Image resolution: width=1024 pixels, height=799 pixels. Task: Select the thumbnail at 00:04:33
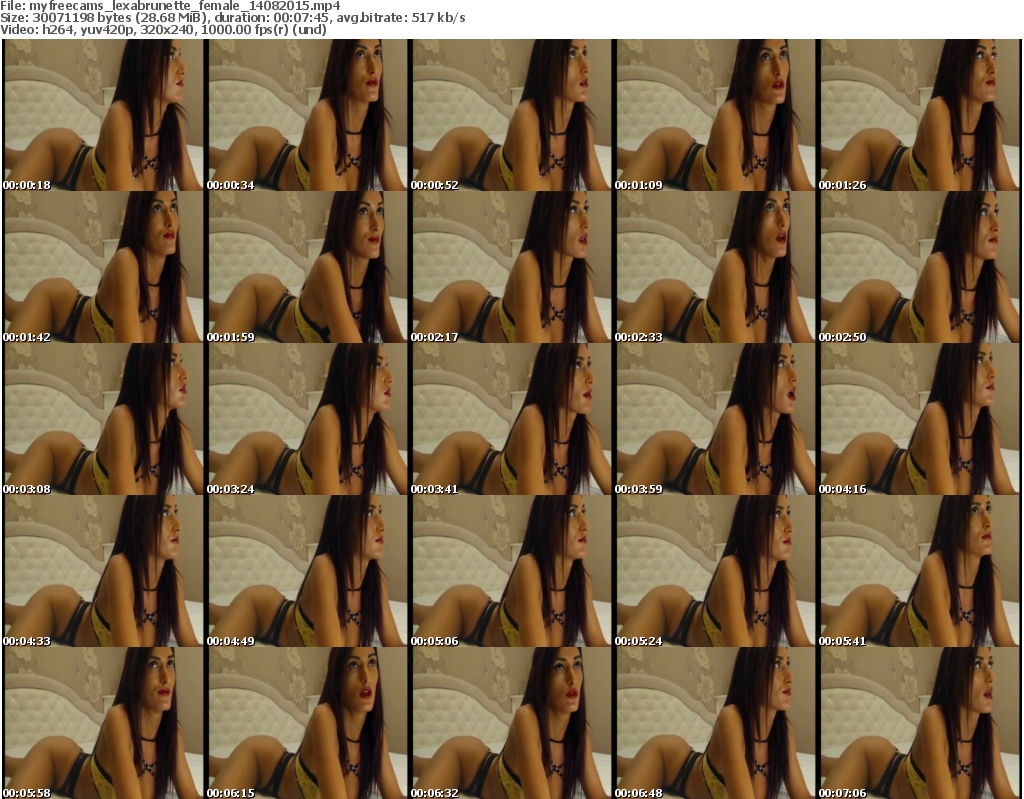click(x=103, y=571)
